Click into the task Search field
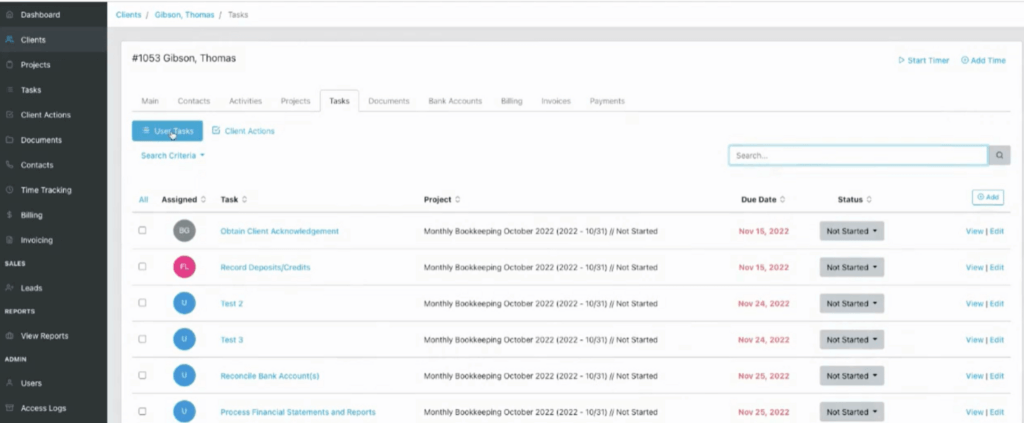This screenshot has width=1024, height=423. [857, 156]
